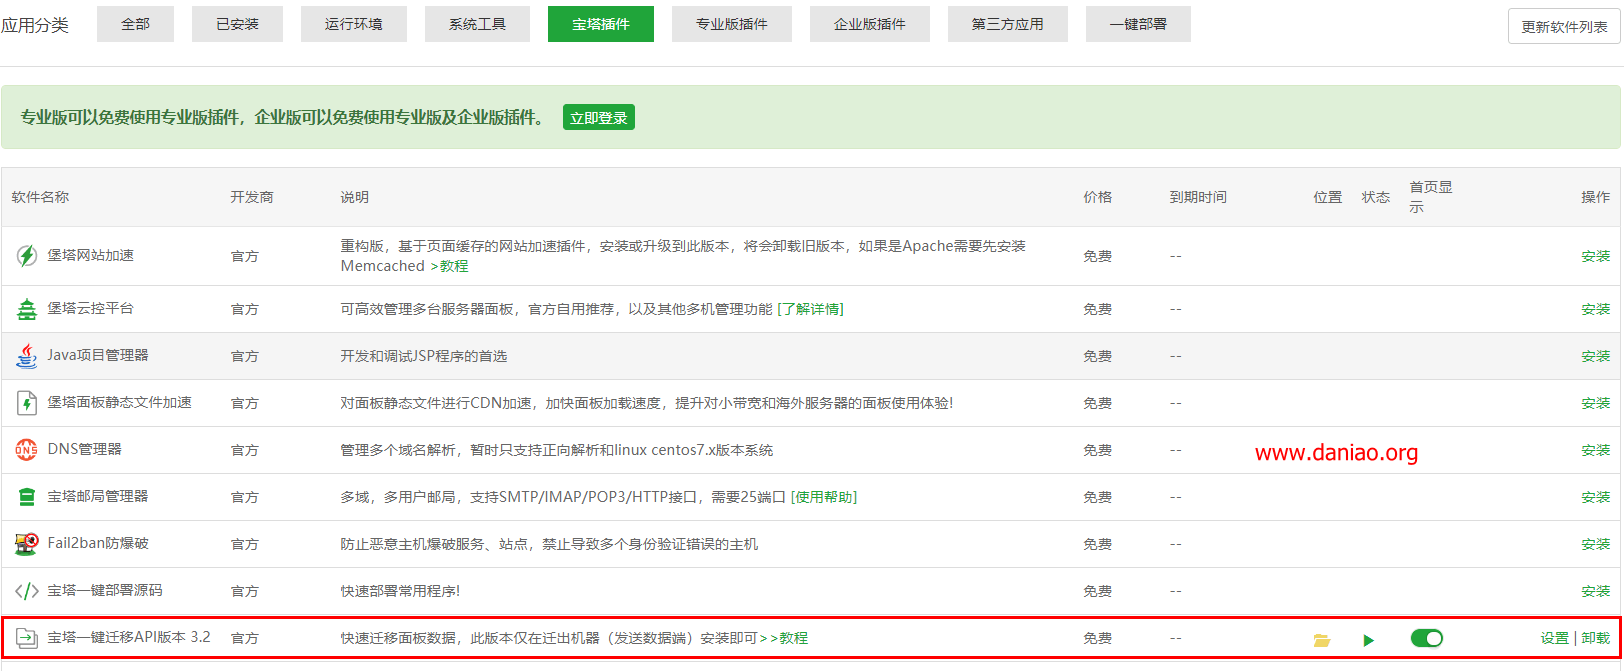Viewport: 1624px width, 671px height.
Task: Click the 宝塔一键部署源码 software name
Action: [x=105, y=590]
